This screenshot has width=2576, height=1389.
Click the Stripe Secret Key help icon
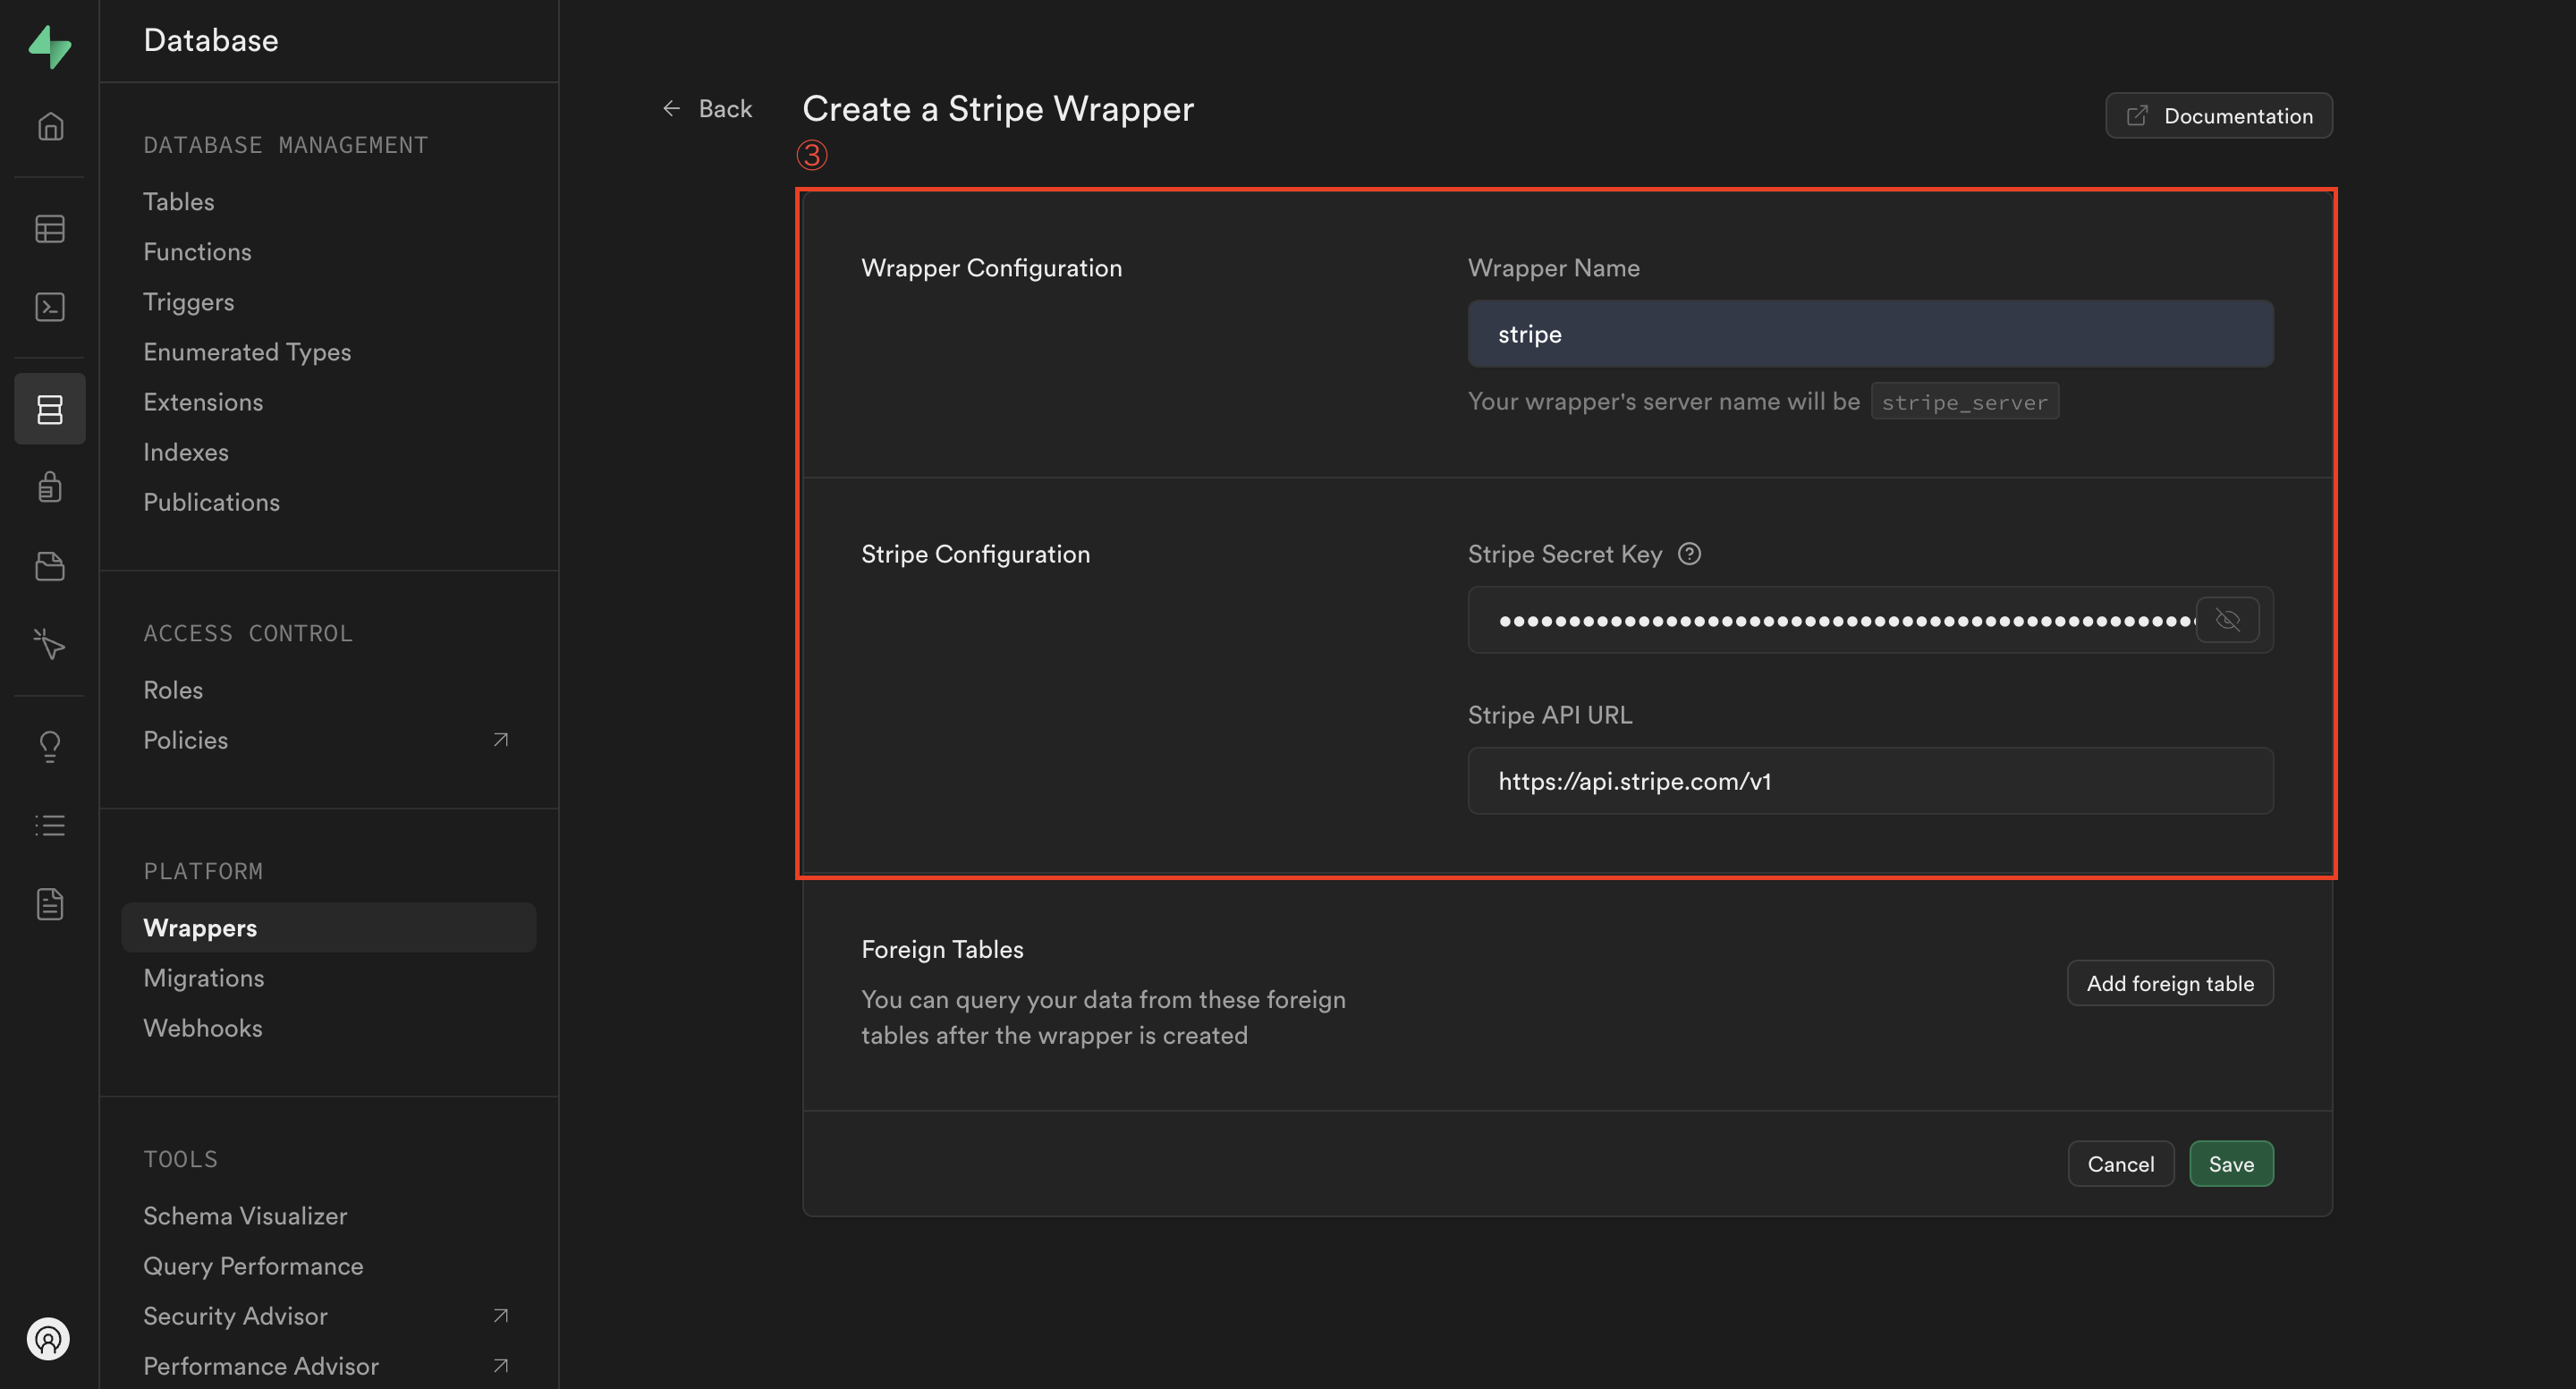pos(1689,554)
